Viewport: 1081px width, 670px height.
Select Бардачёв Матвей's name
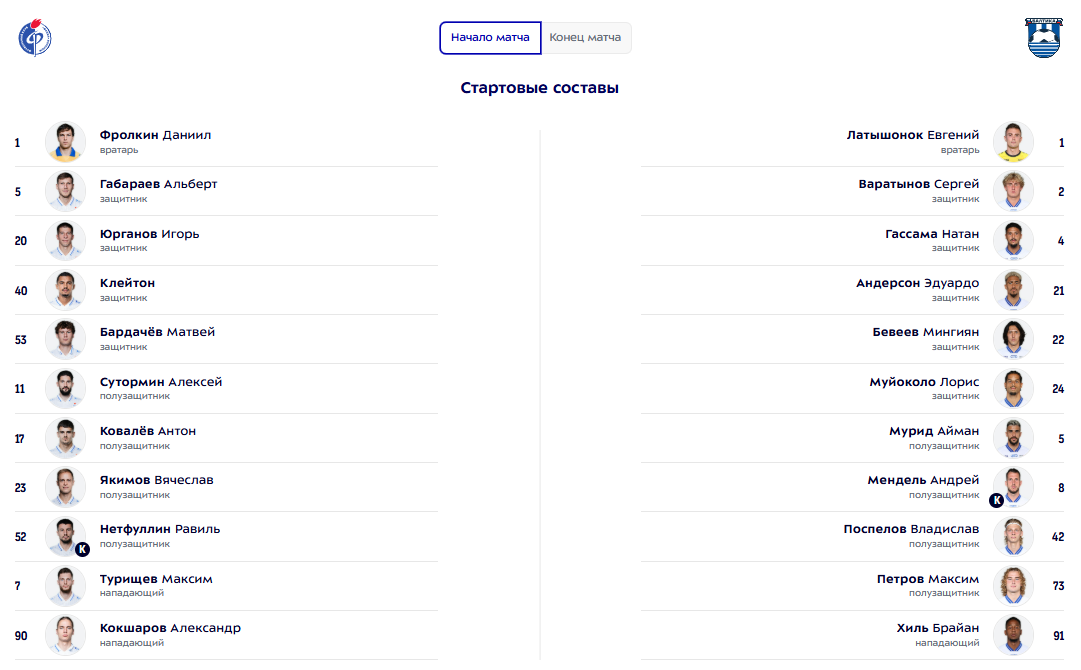[157, 332]
